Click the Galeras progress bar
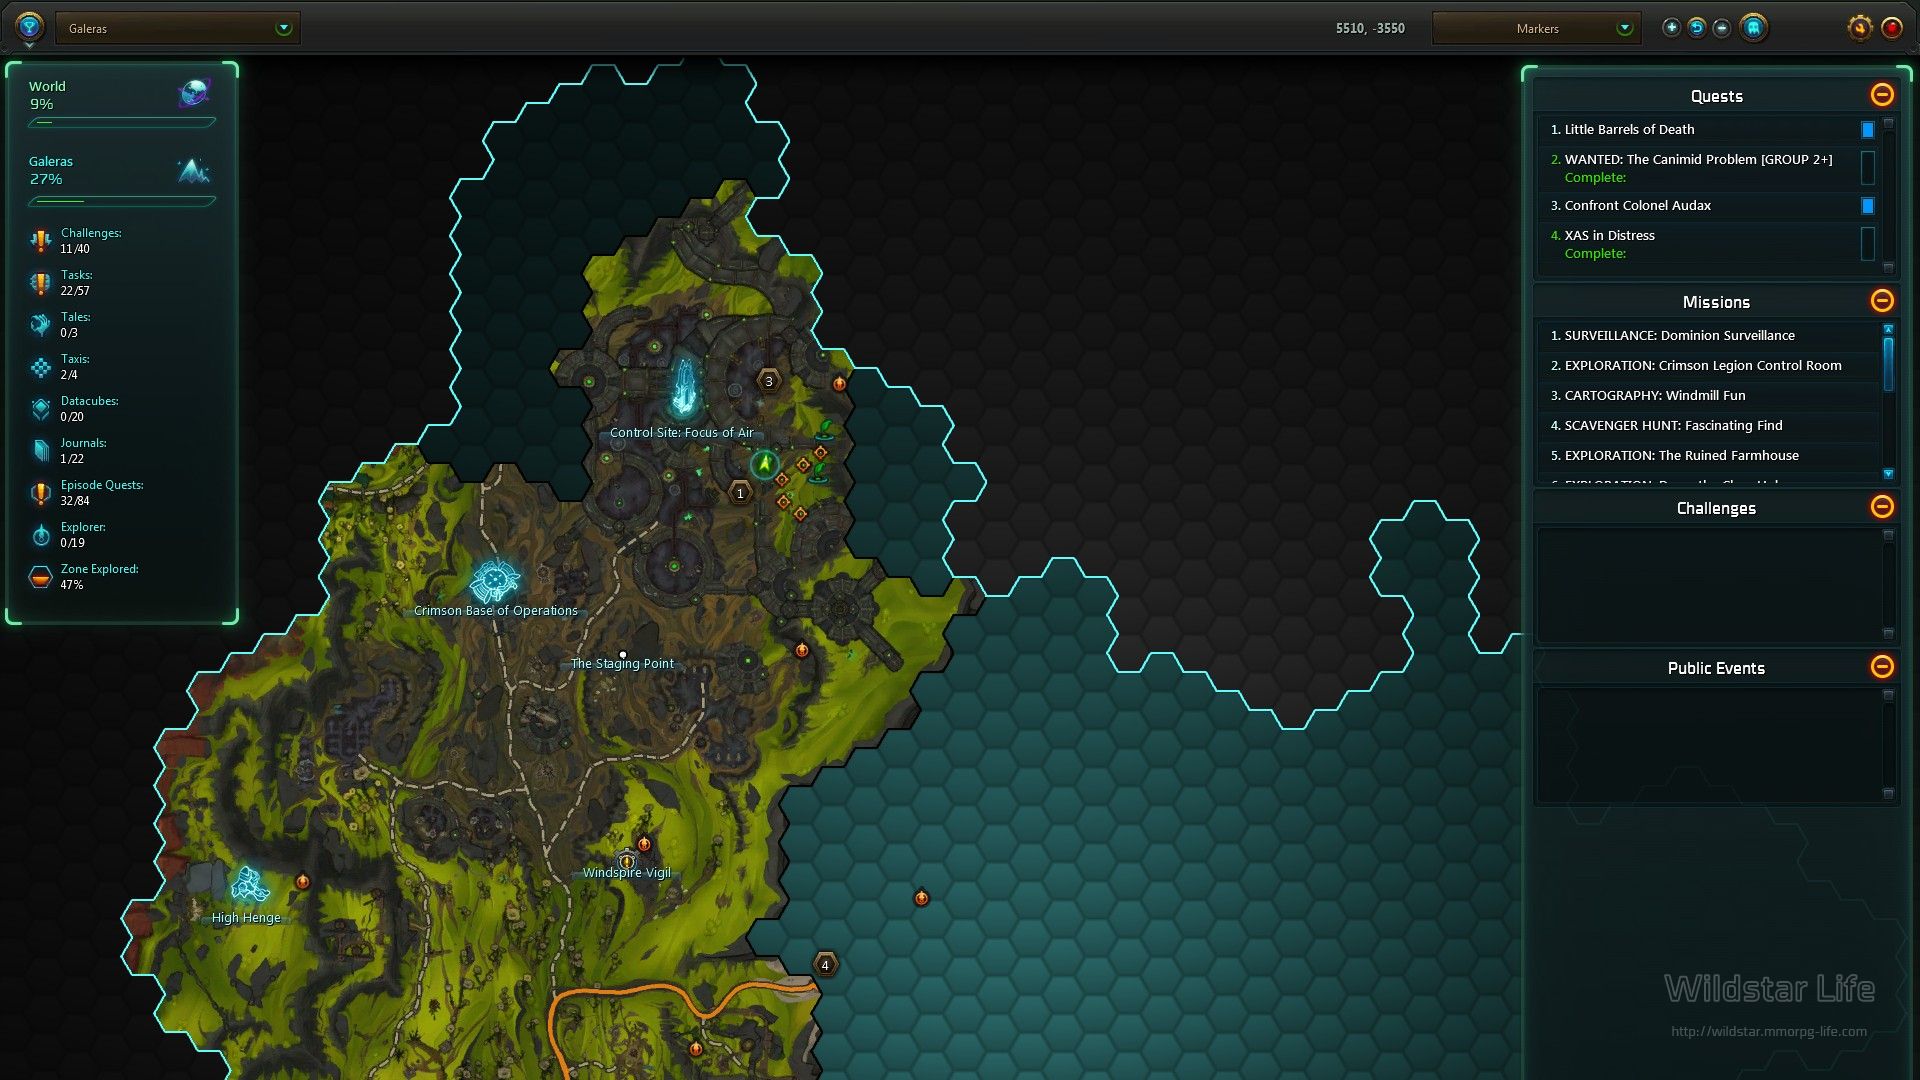Screen dimensions: 1920x1080 [x=122, y=201]
